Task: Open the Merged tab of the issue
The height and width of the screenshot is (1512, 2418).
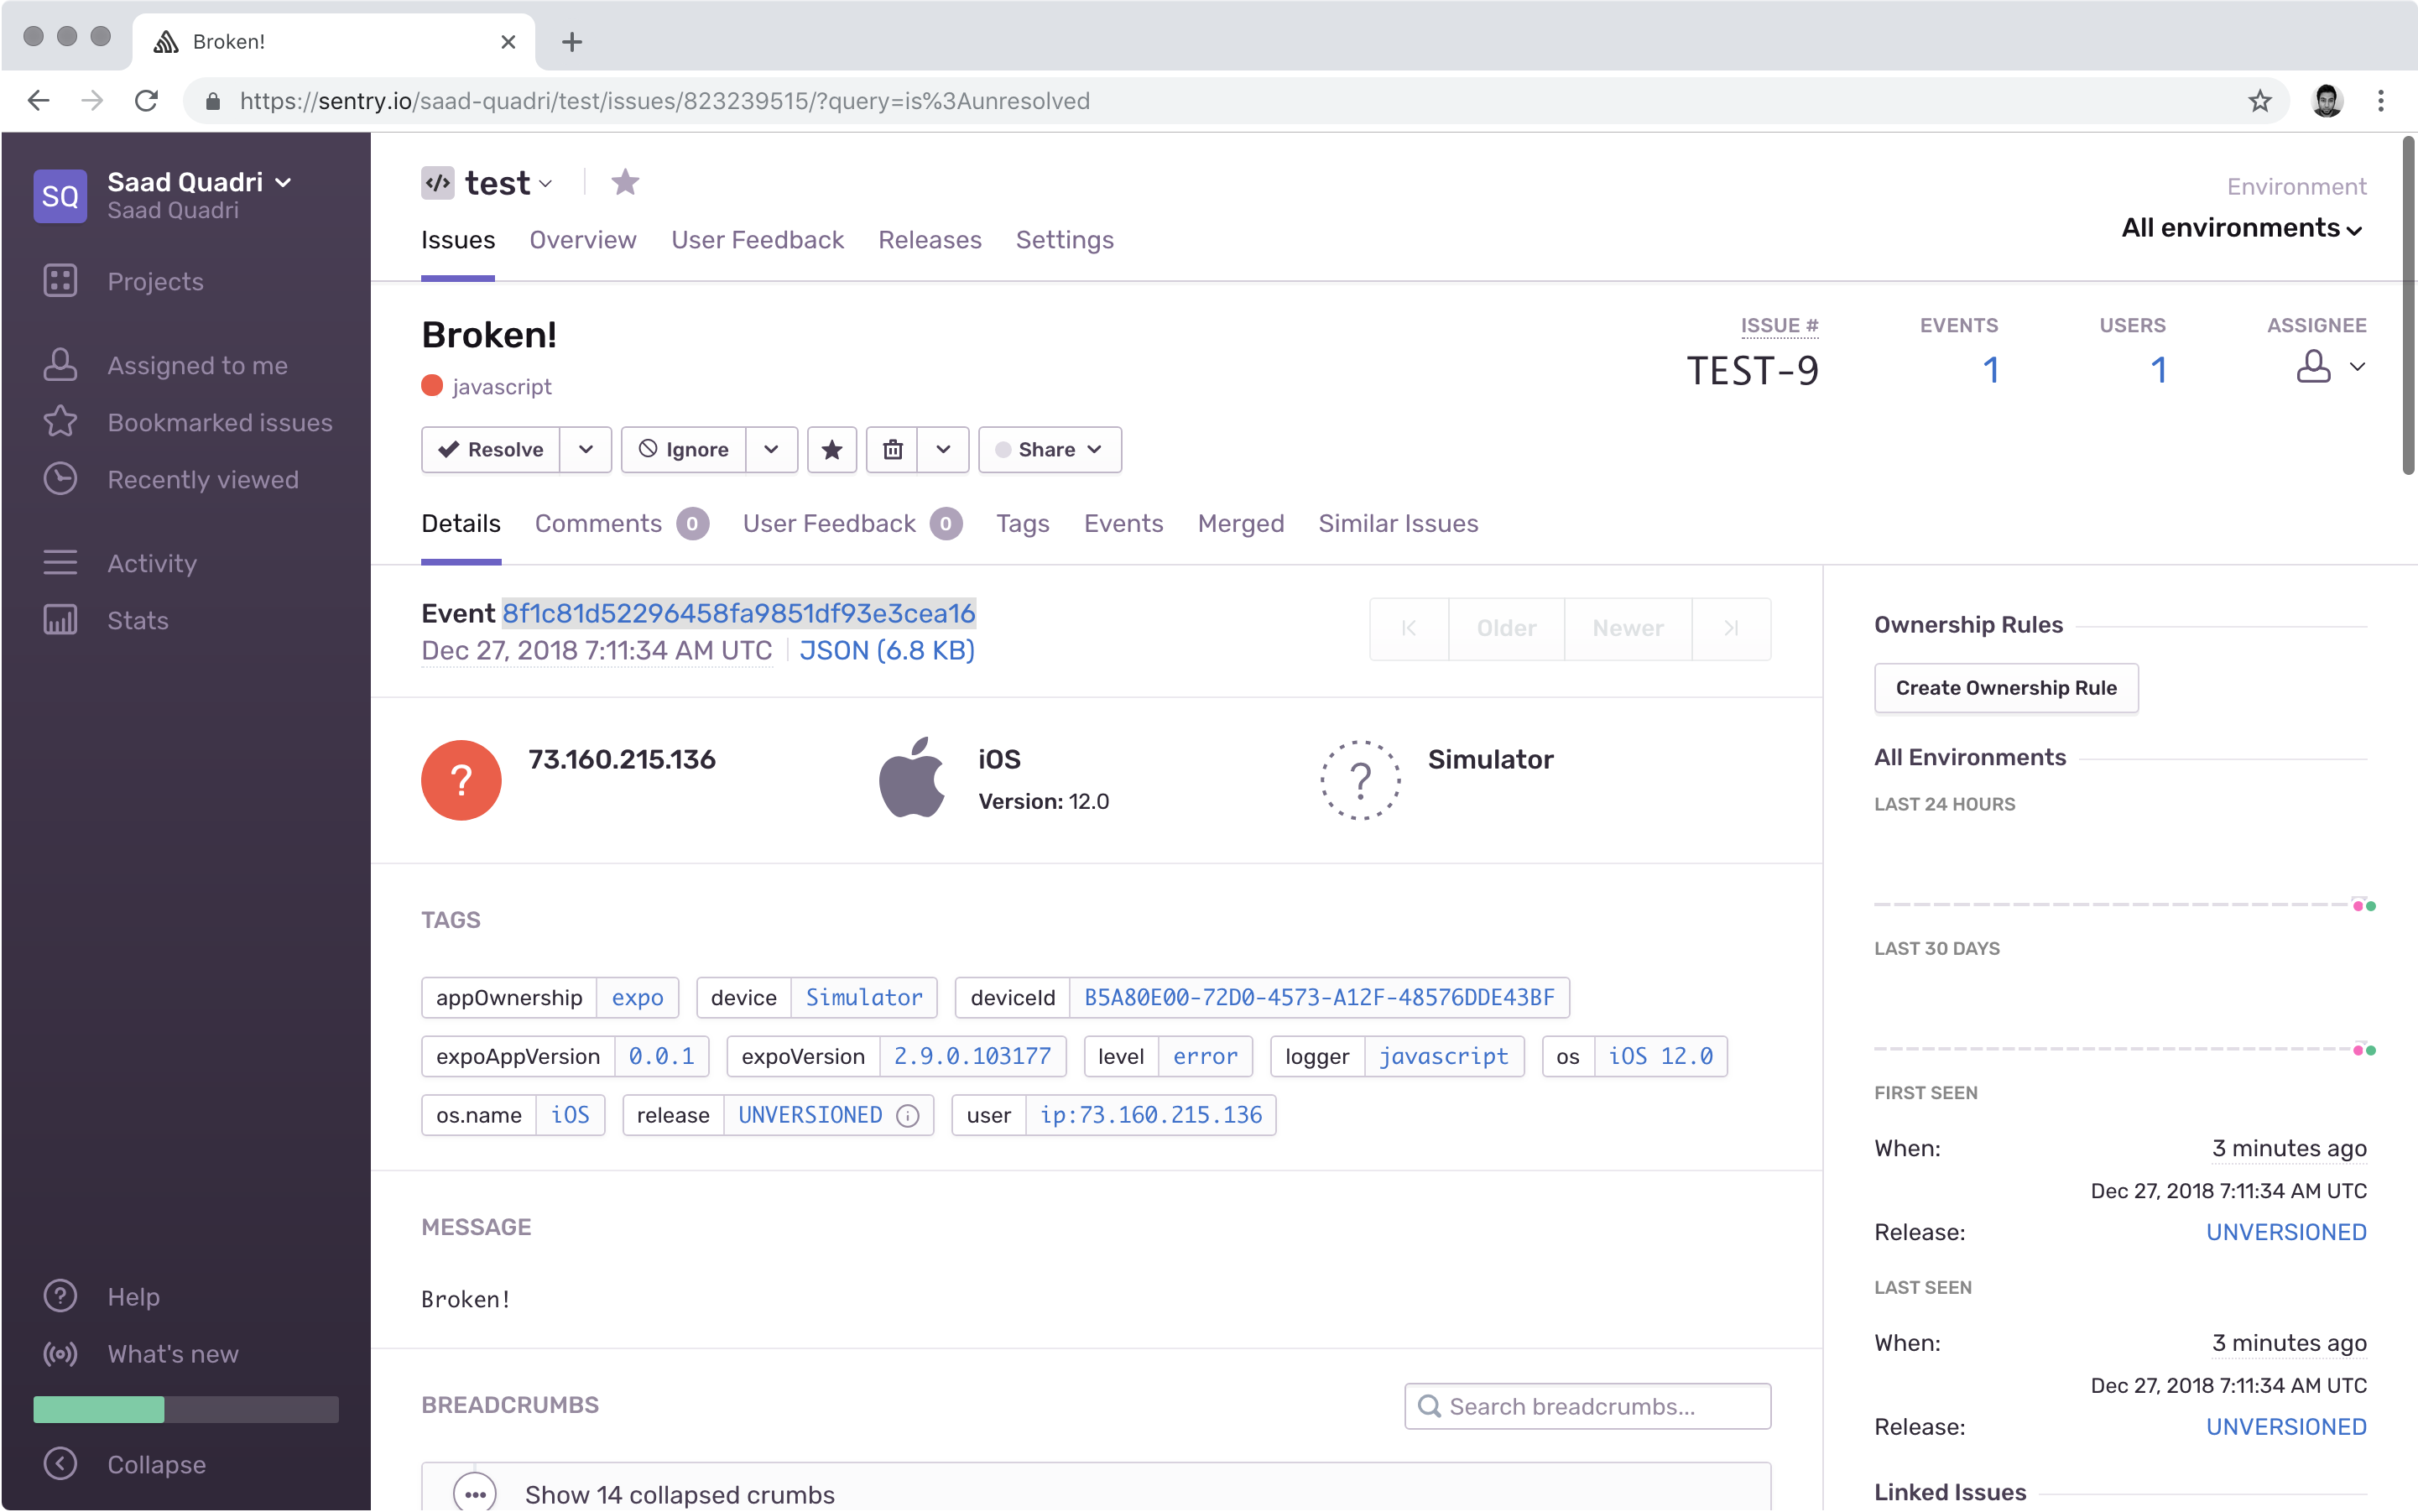Action: pos(1240,523)
